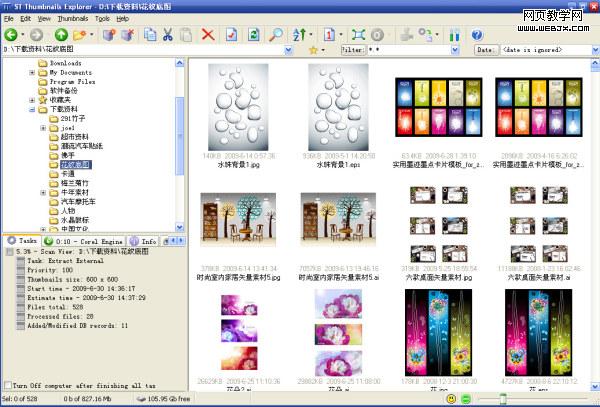Click the green Refresh icon in toolbar
Viewport: 600px width, 407px height.
(253, 35)
